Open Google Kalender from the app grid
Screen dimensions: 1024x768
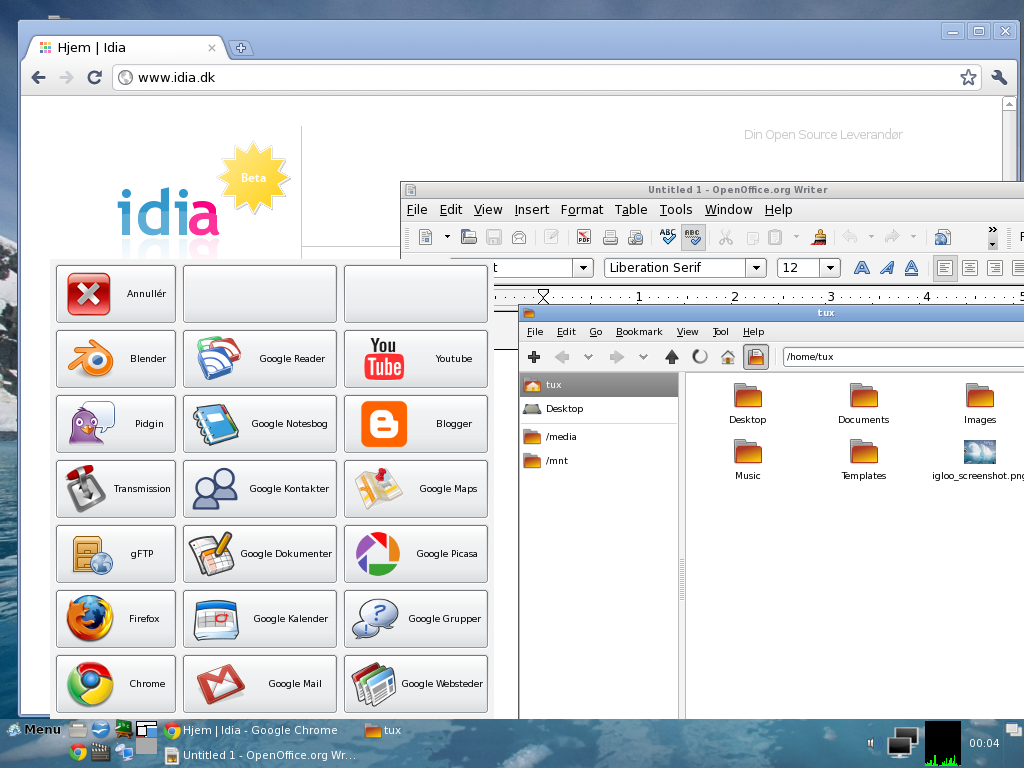point(260,618)
